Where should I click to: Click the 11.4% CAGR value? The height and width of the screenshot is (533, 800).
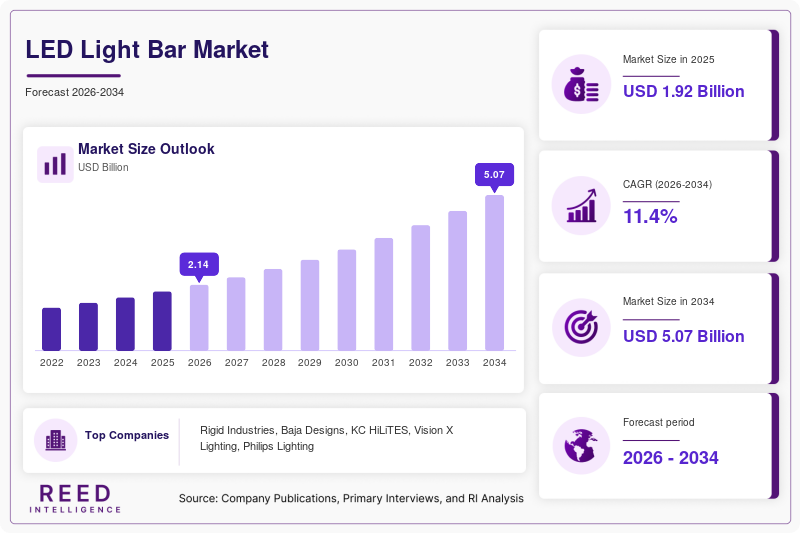[650, 216]
